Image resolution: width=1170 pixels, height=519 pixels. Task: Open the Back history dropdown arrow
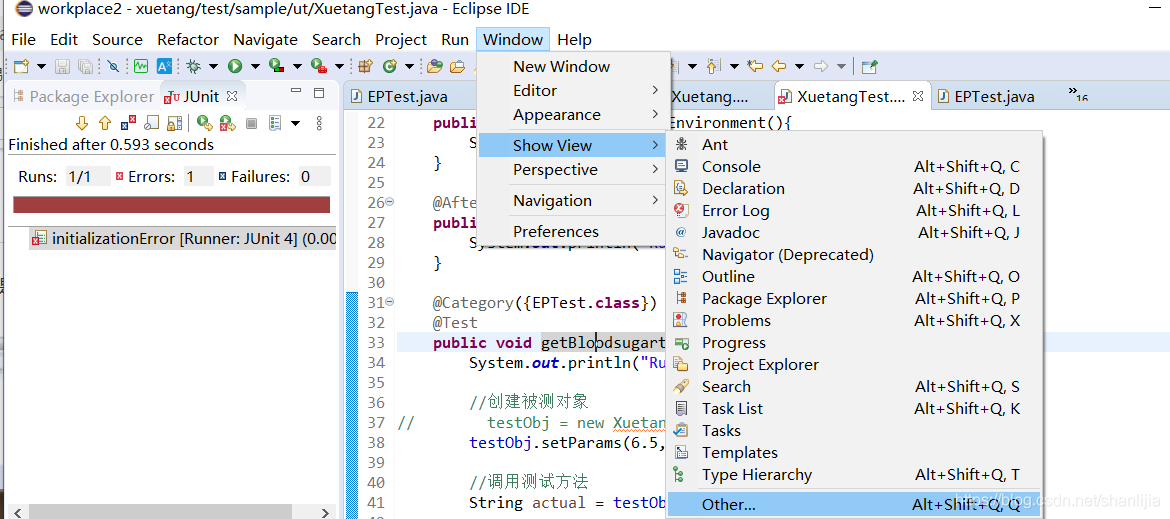coord(799,66)
